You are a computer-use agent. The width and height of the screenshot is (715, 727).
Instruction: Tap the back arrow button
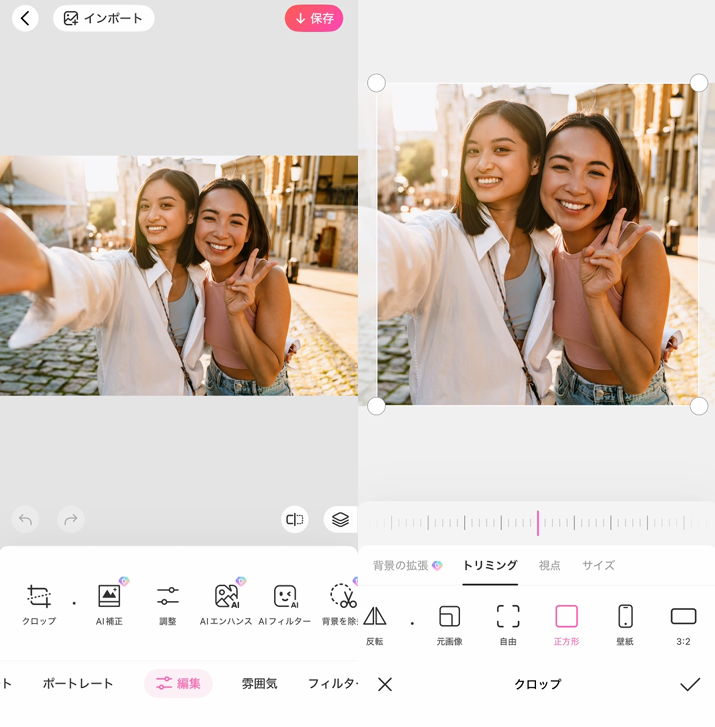(25, 19)
